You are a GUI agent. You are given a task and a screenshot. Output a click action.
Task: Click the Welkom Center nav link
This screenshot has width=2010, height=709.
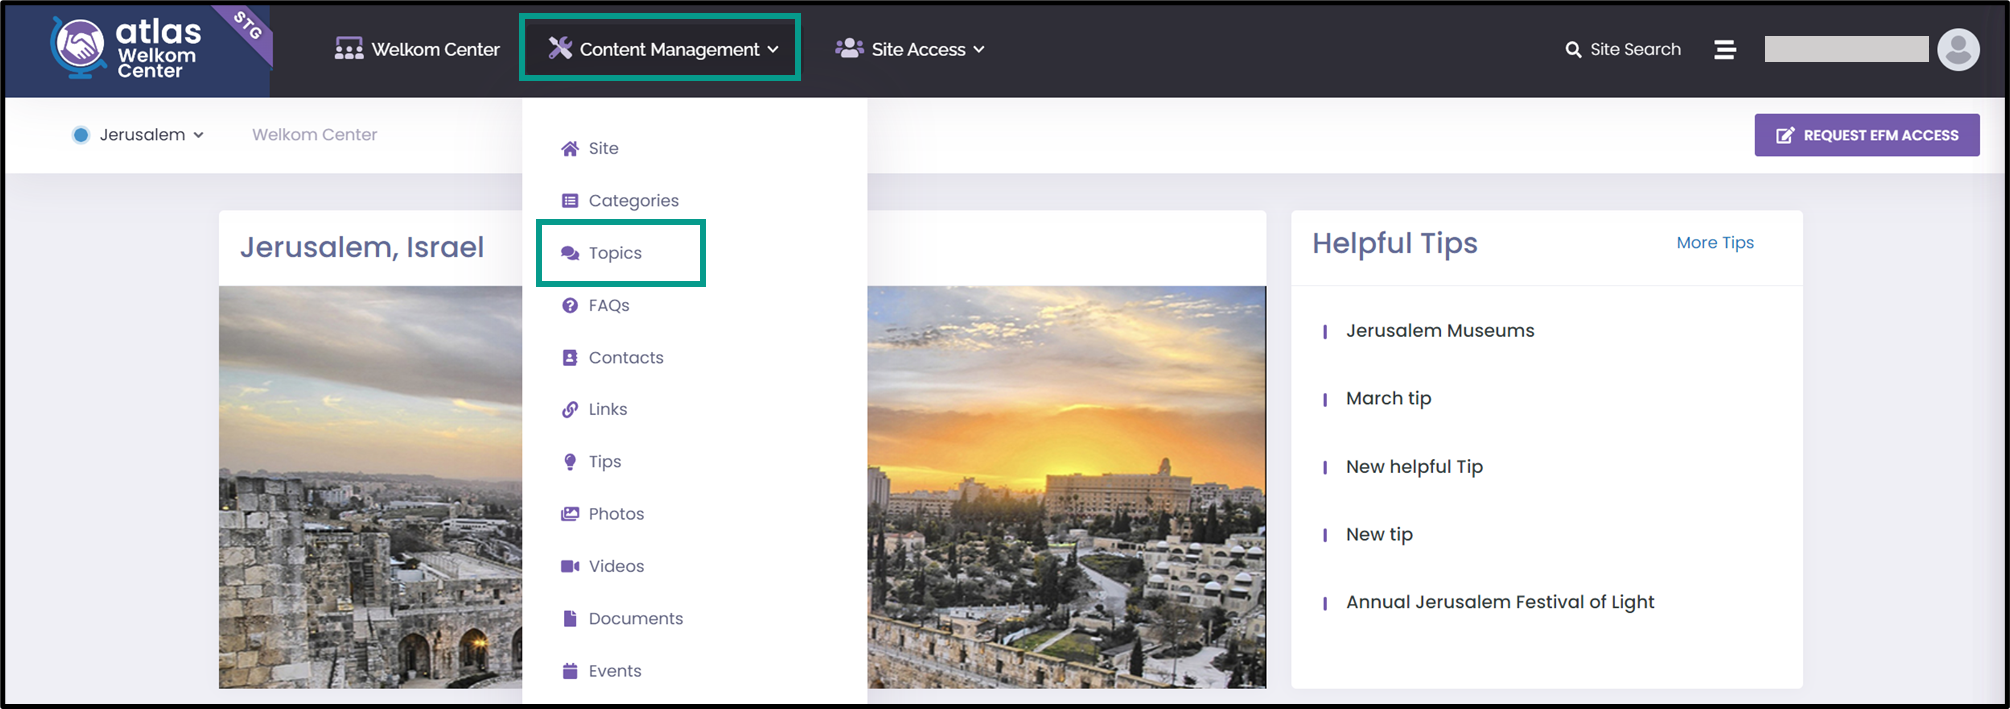tap(417, 49)
